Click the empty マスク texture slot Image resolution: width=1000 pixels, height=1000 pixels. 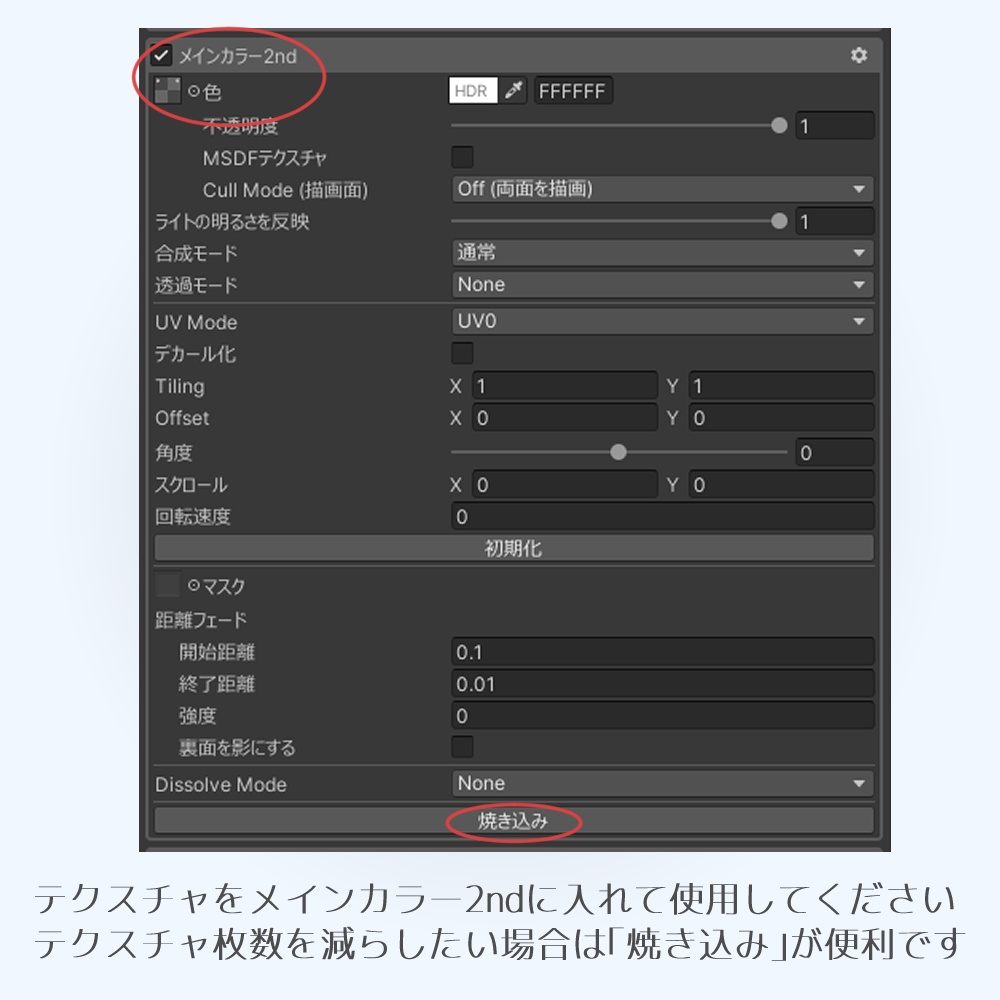coord(167,585)
